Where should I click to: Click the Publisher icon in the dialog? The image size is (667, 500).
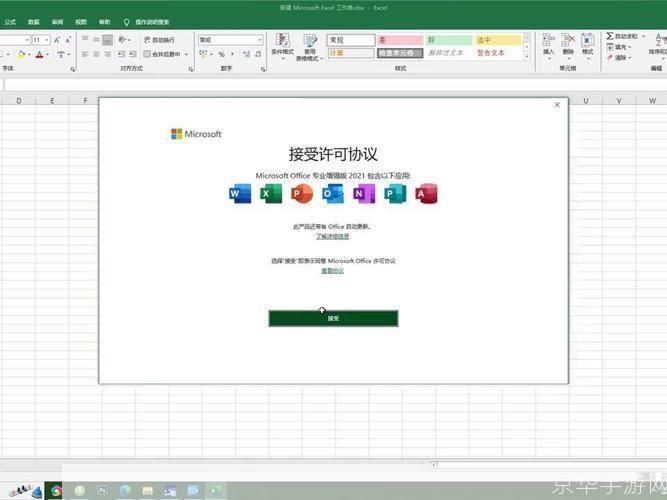point(395,194)
